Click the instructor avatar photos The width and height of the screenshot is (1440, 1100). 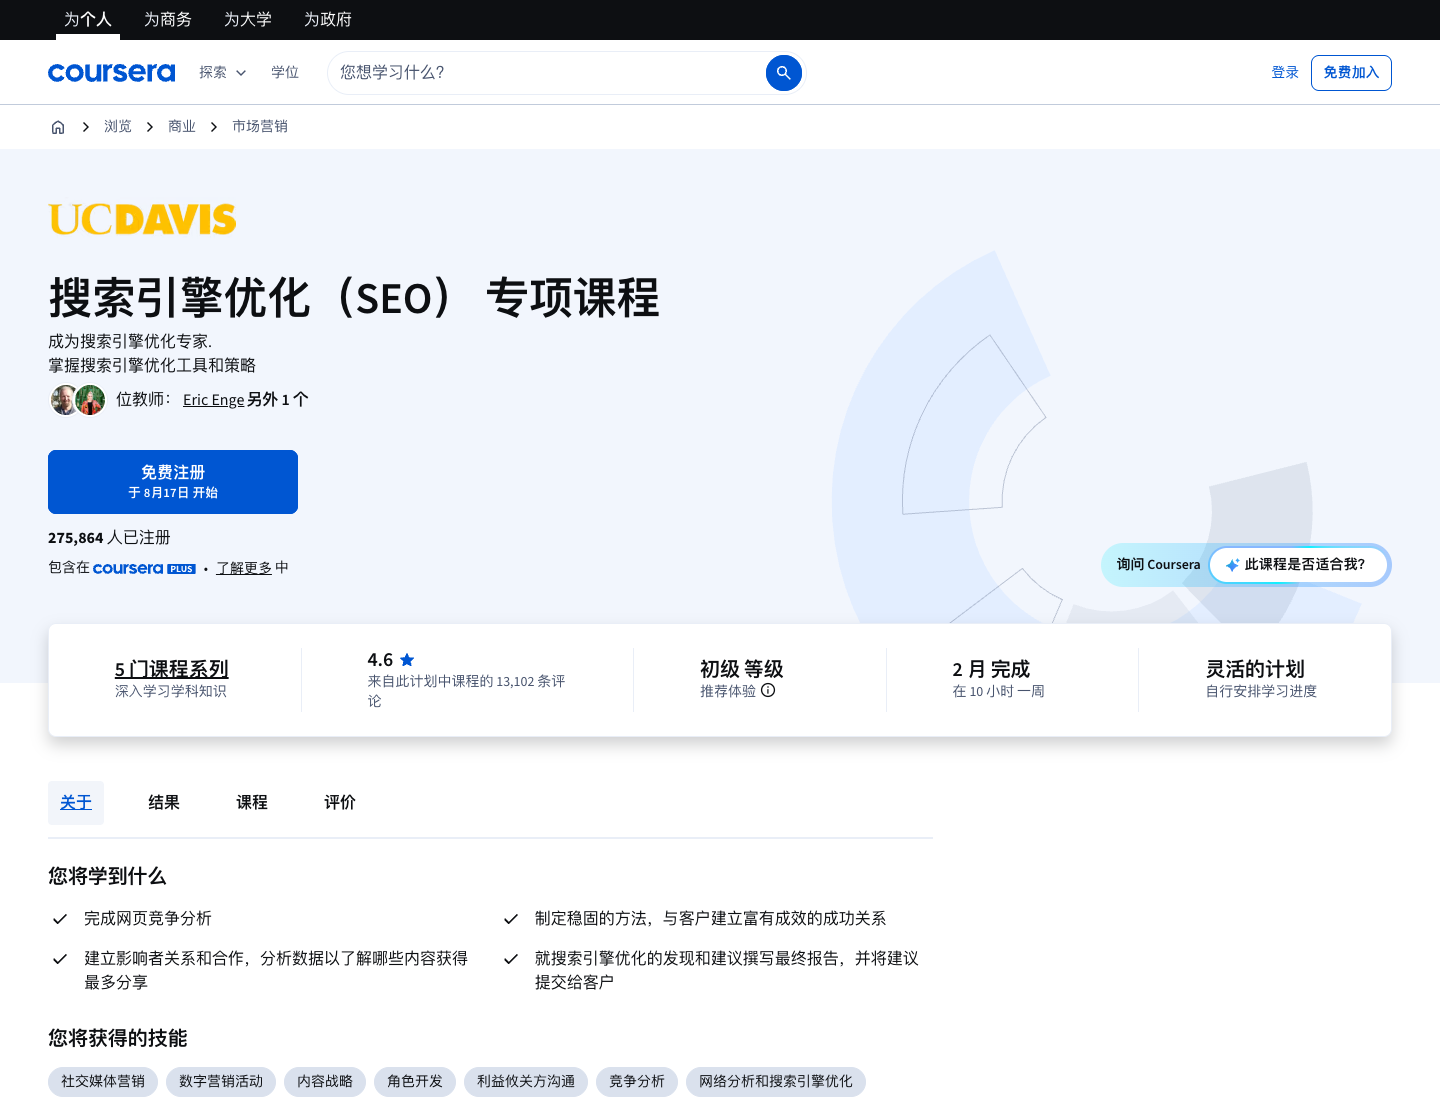(78, 400)
